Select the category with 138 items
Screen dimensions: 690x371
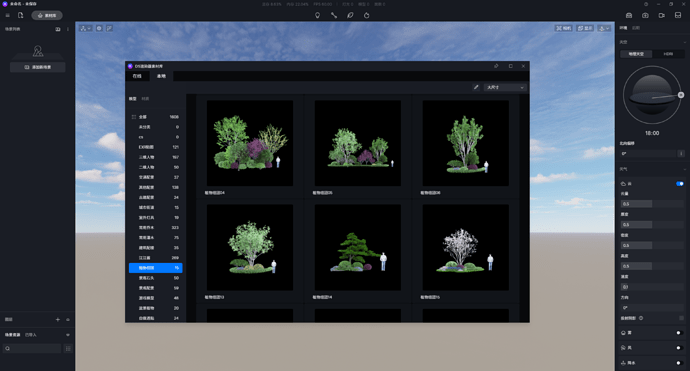click(x=155, y=187)
